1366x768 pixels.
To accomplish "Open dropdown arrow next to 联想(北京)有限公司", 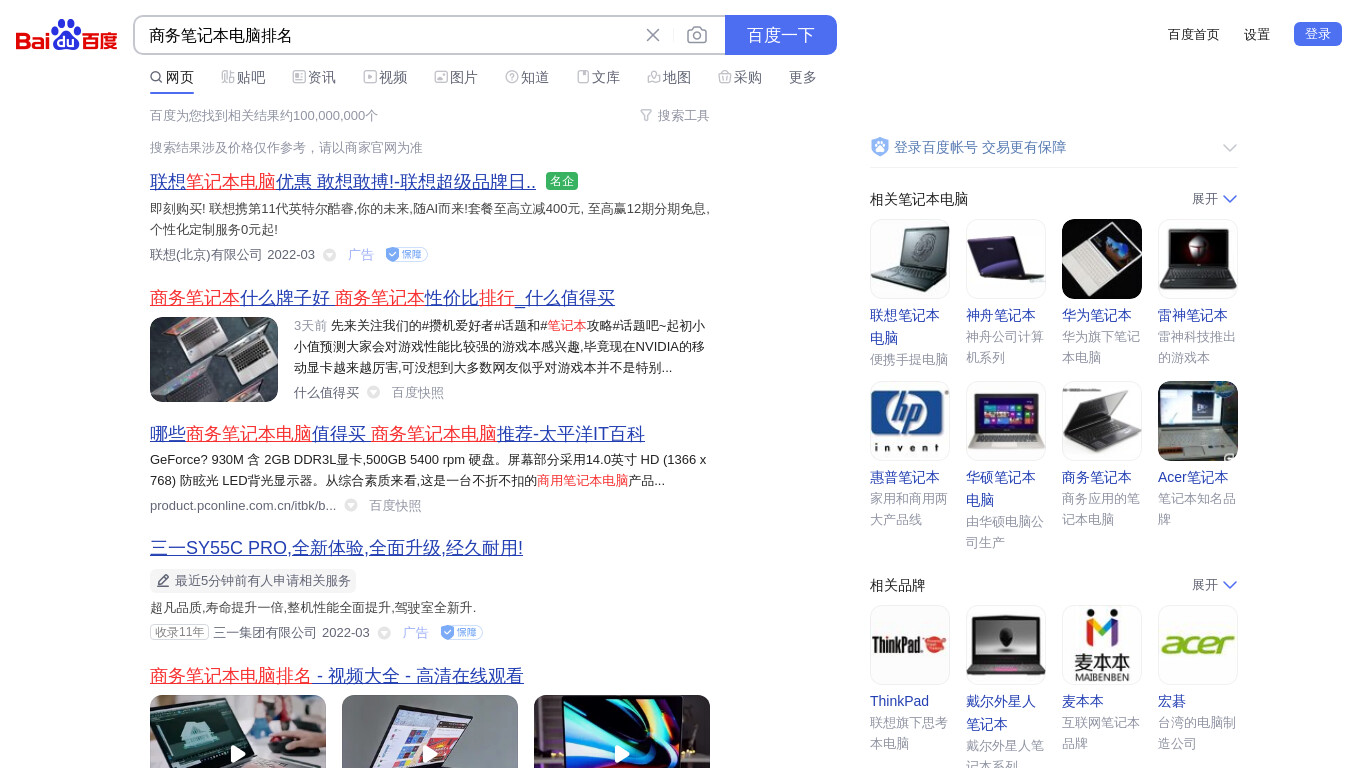I will coord(329,255).
